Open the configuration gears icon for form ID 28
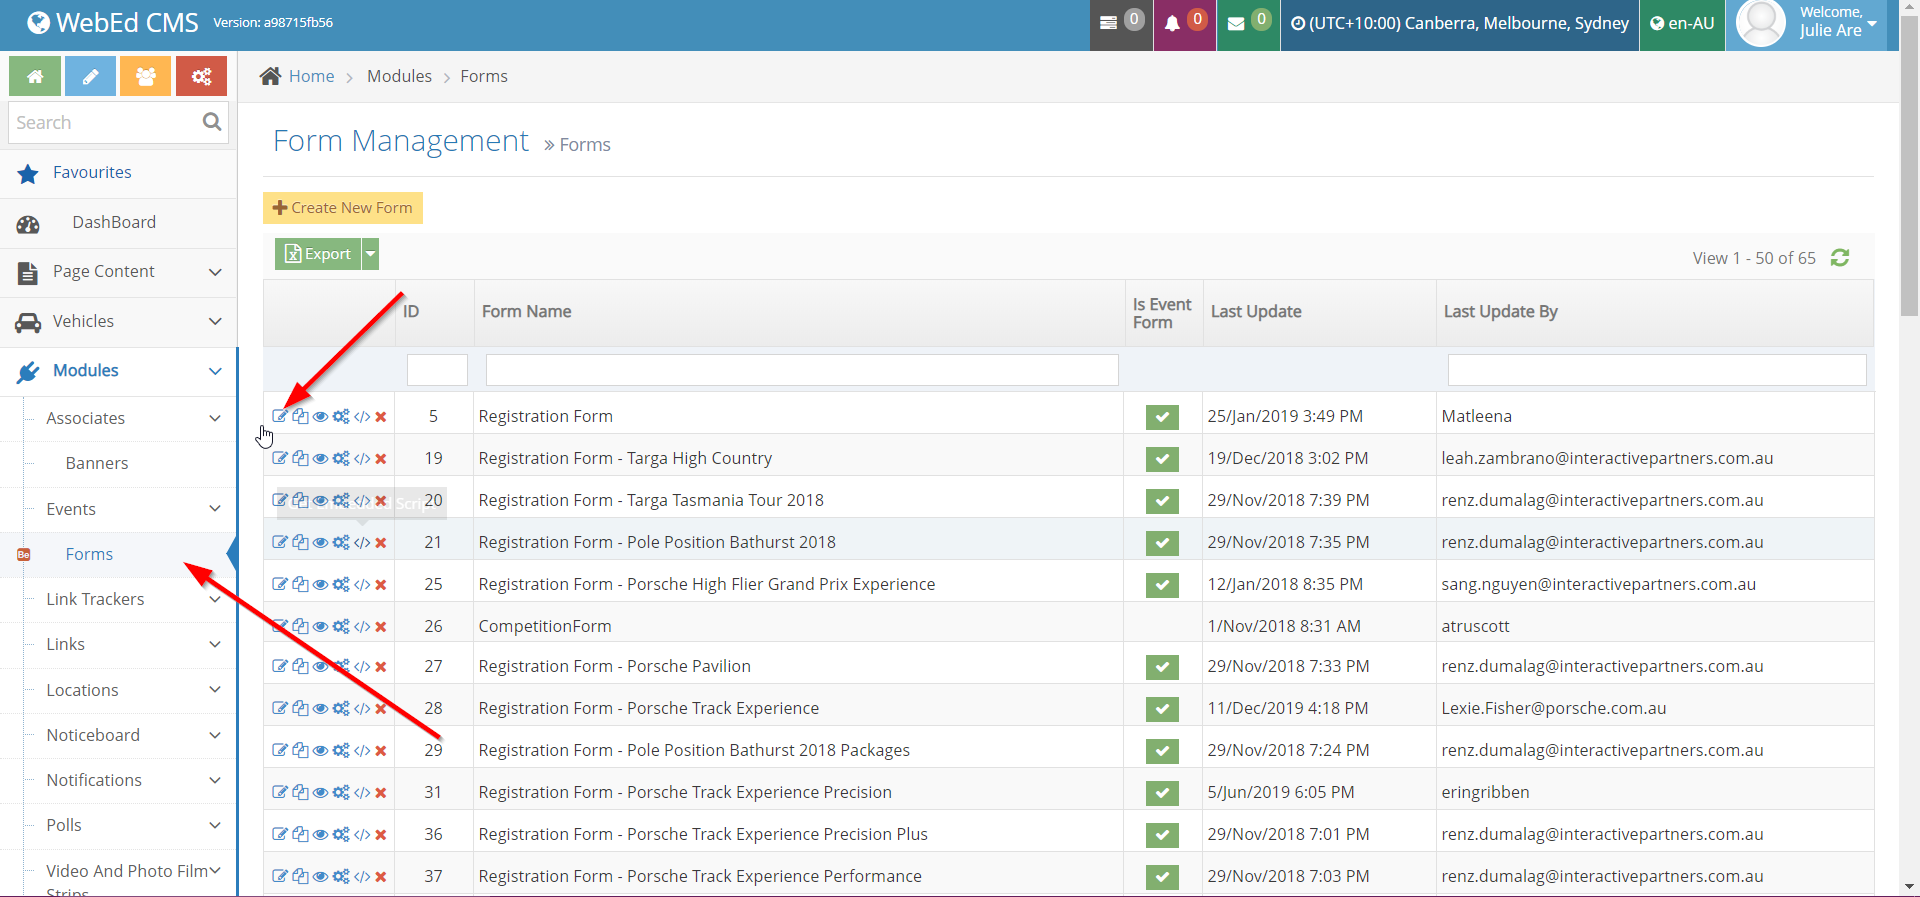Image resolution: width=1920 pixels, height=897 pixels. (x=341, y=708)
